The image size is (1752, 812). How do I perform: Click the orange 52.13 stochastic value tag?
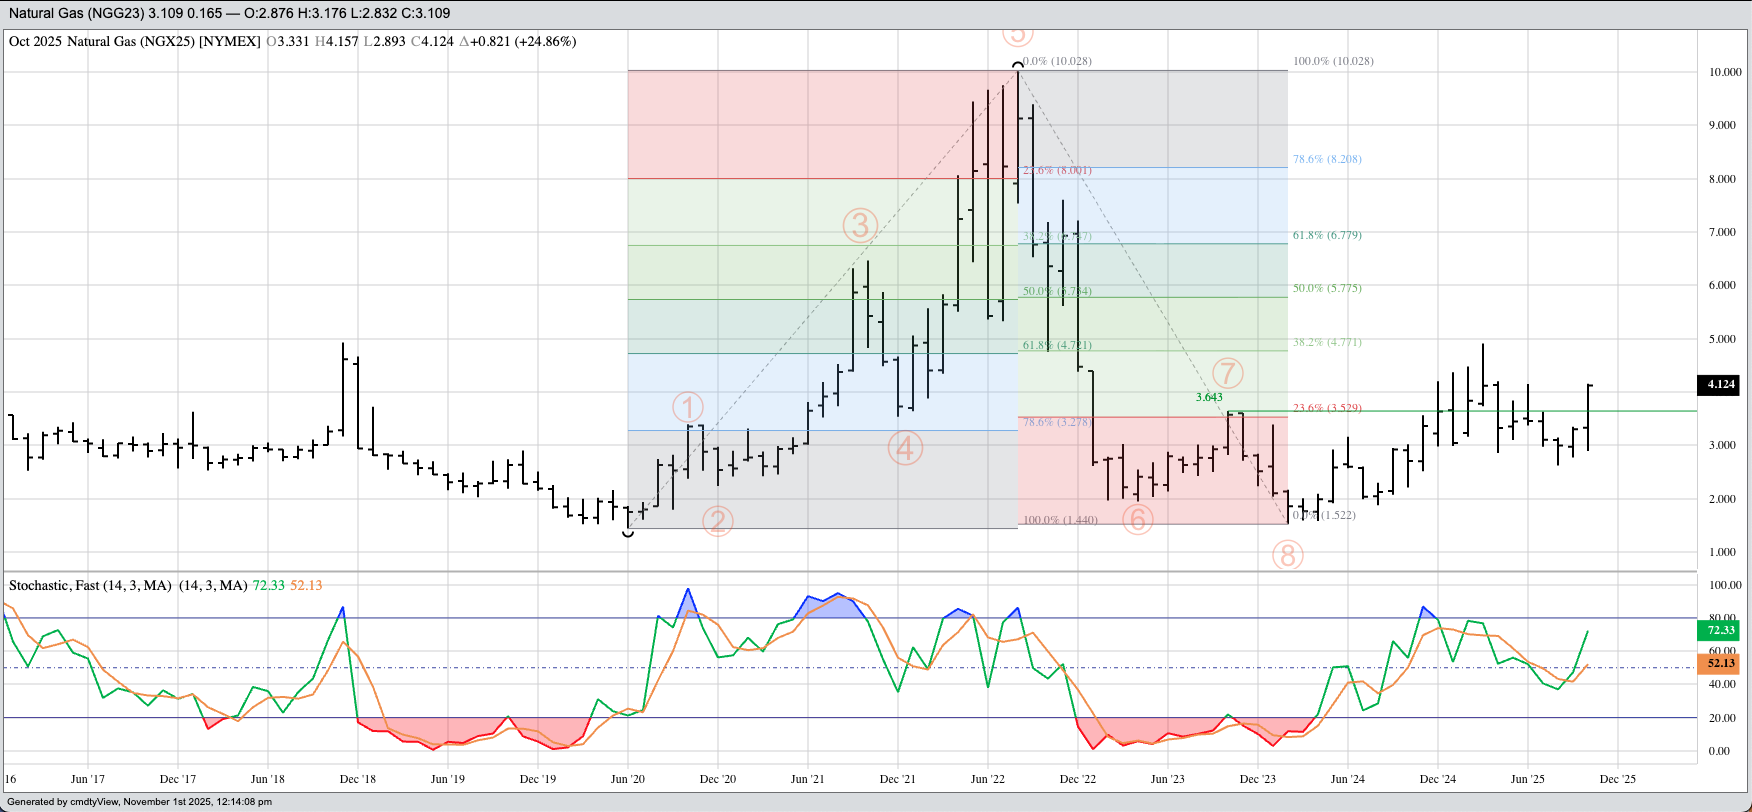coord(1720,663)
